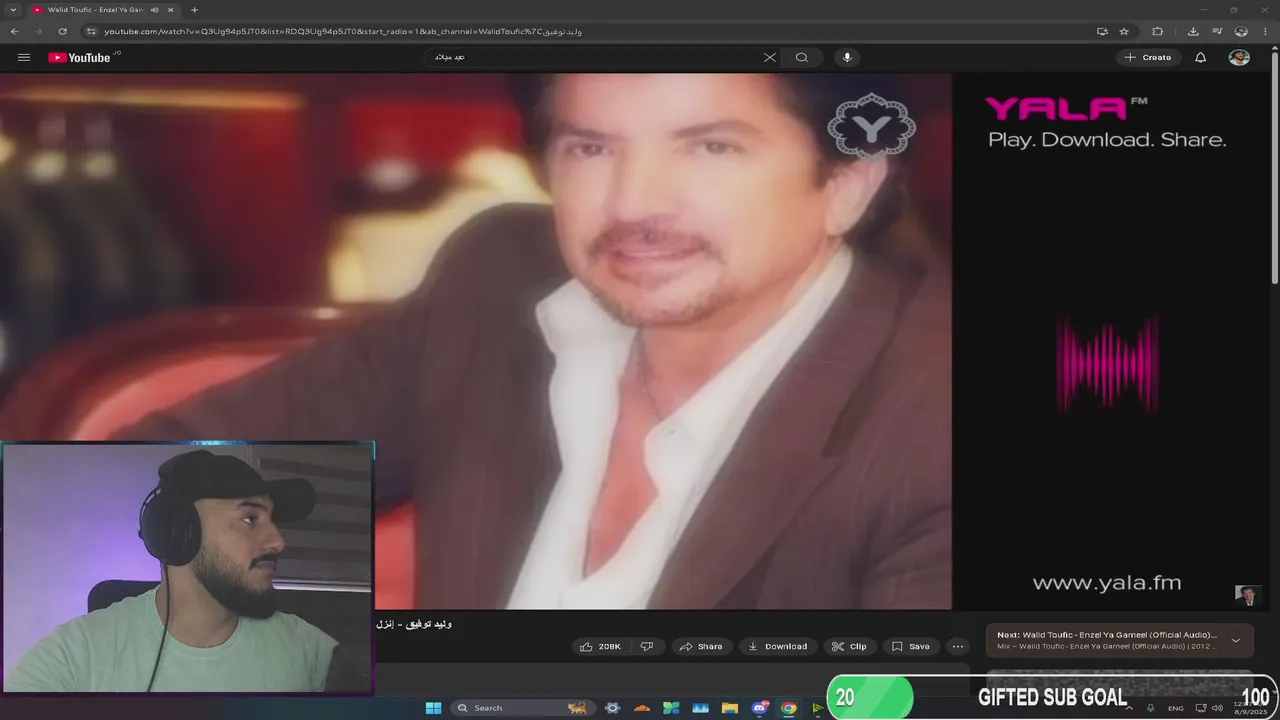The height and width of the screenshot is (720, 1280).
Task: Open the browser extensions puzzle icon
Action: click(x=1158, y=31)
